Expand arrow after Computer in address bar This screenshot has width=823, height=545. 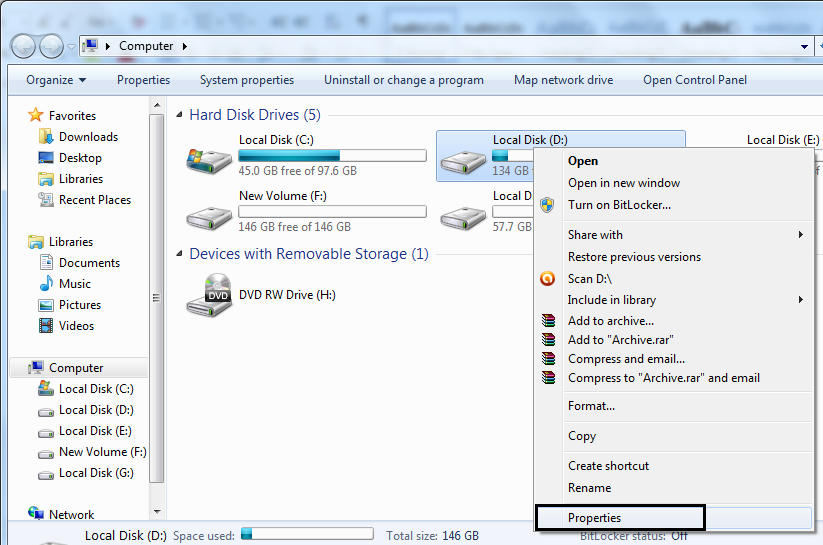coord(185,46)
